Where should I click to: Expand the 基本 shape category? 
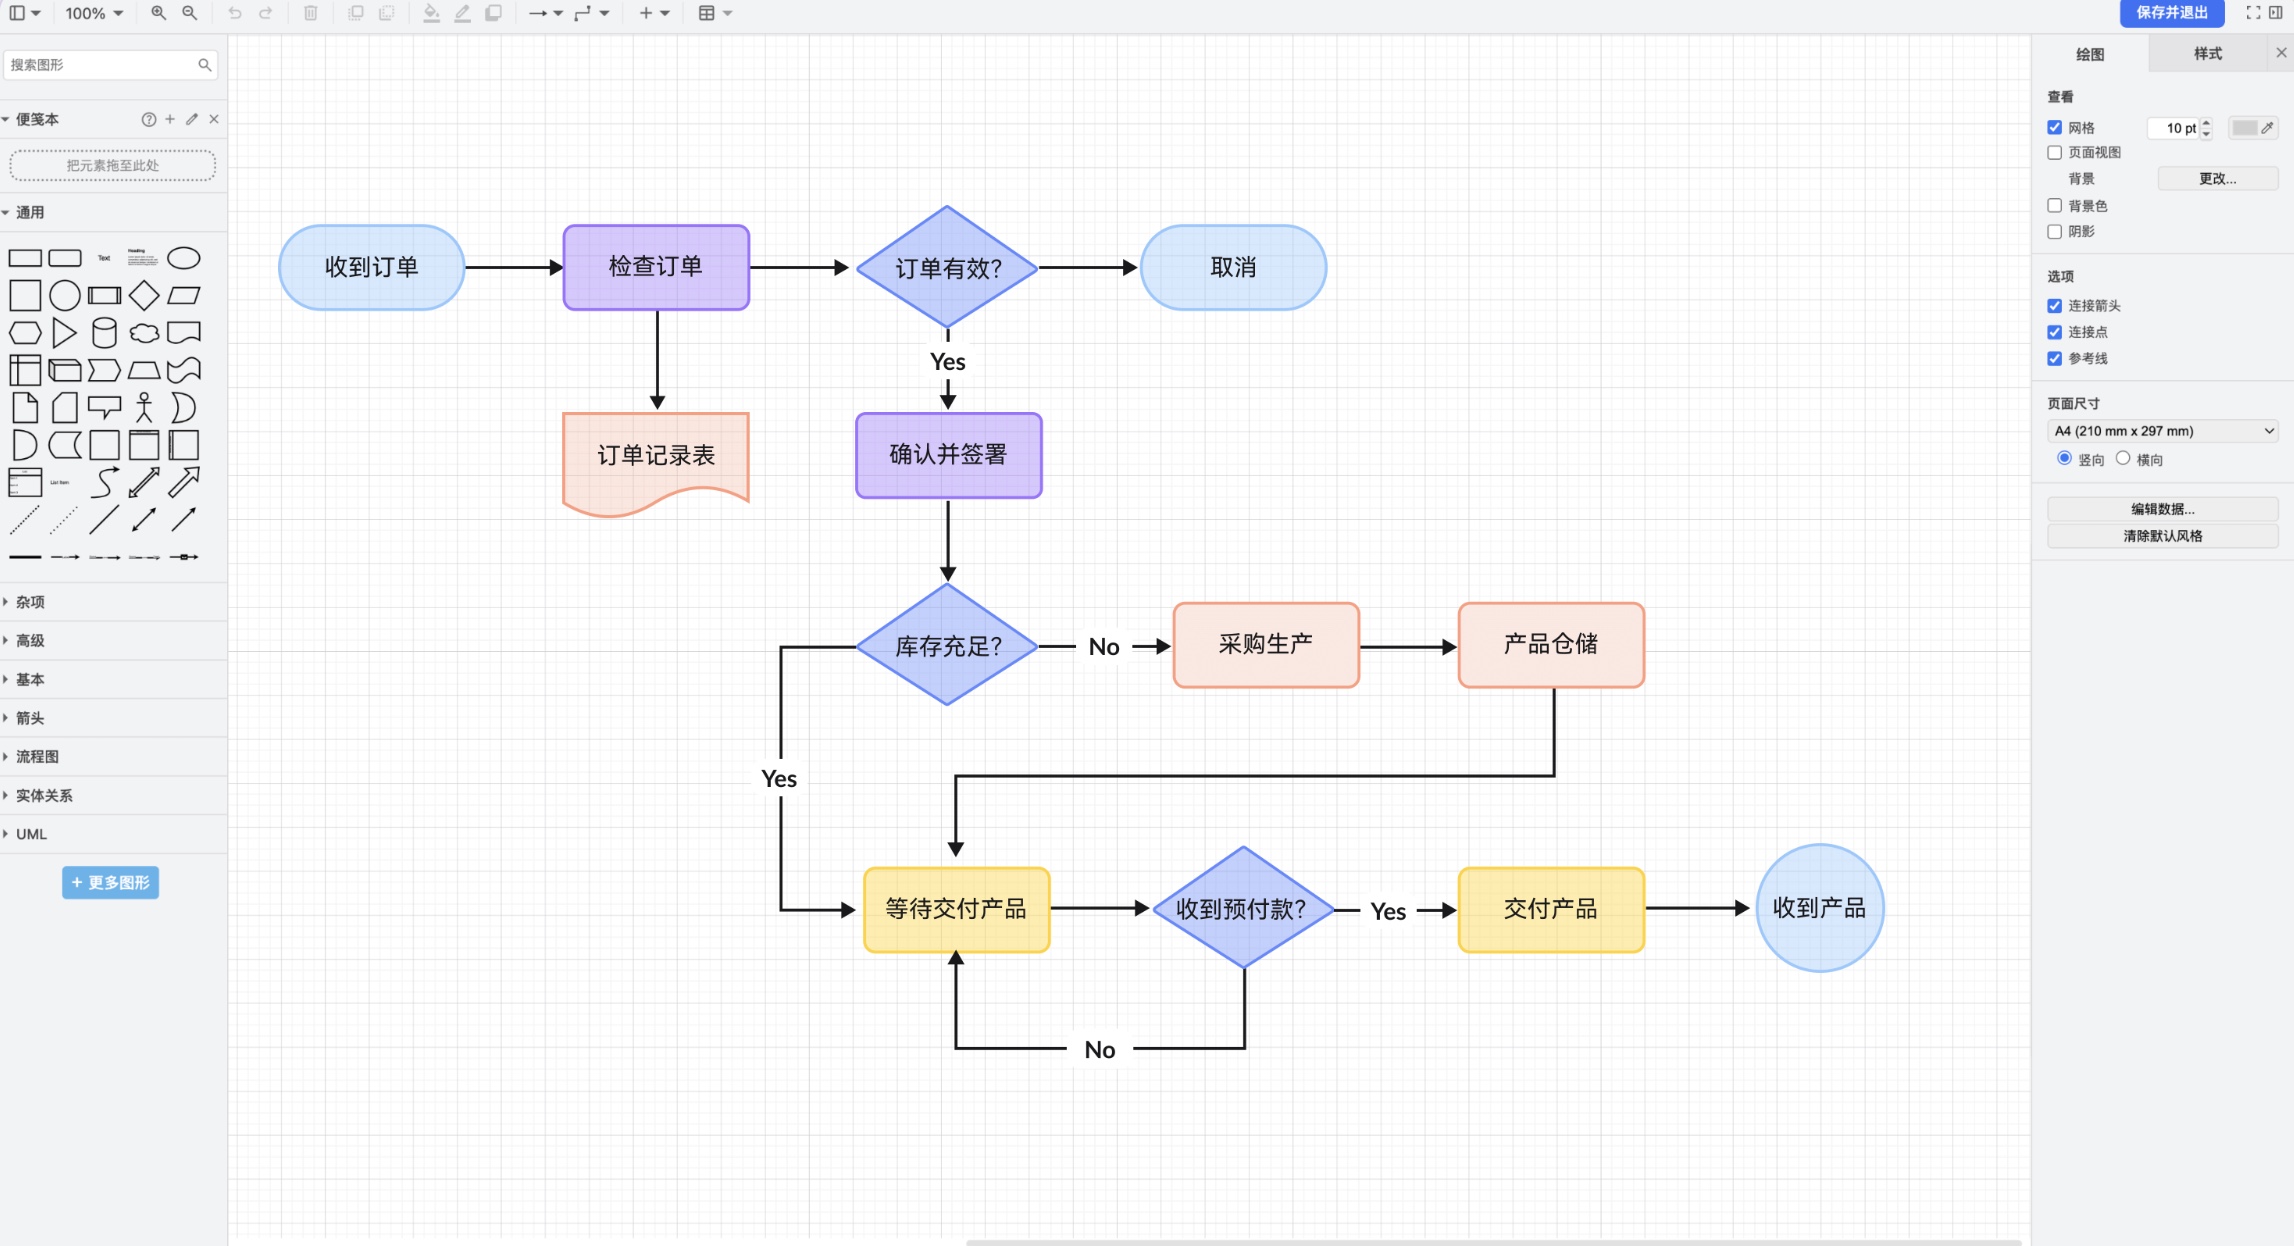coord(113,680)
